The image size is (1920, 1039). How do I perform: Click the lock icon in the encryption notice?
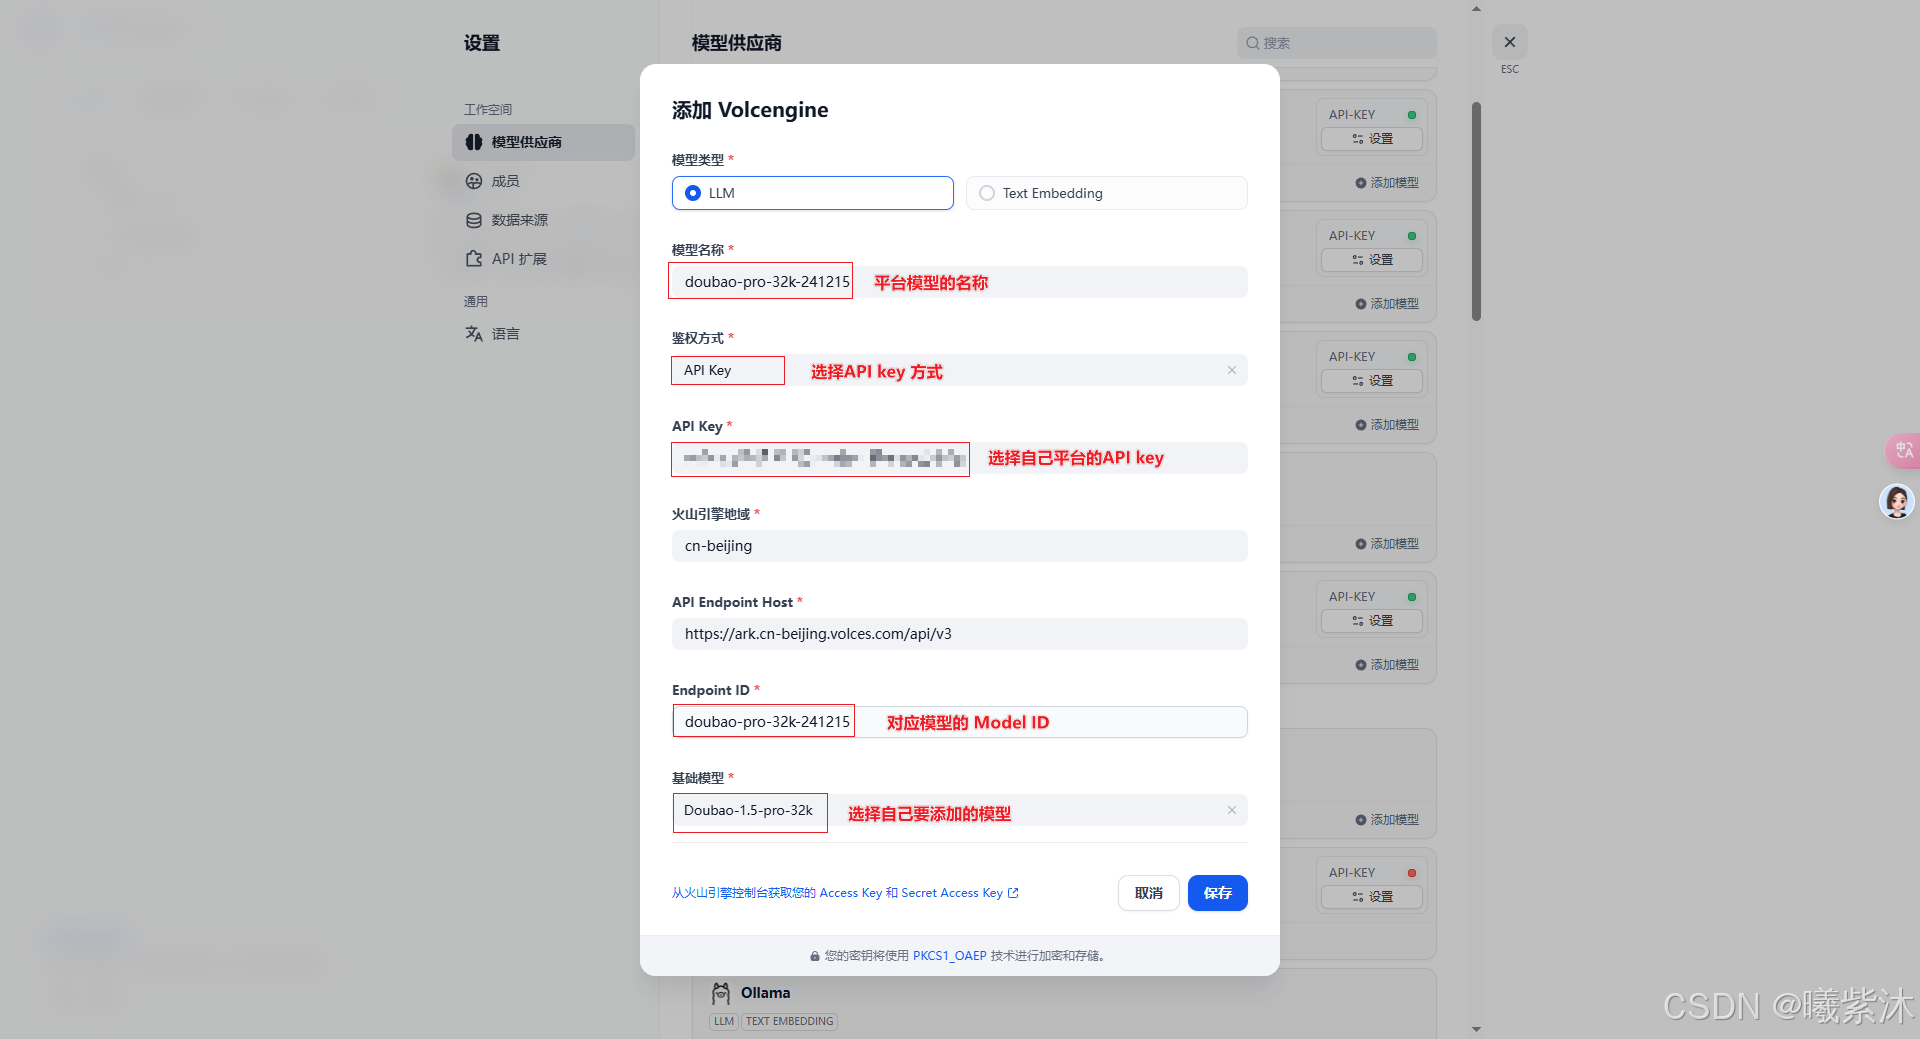coord(815,956)
